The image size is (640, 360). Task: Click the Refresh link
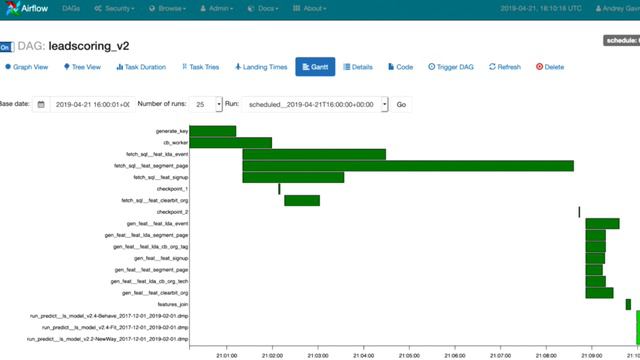(505, 67)
